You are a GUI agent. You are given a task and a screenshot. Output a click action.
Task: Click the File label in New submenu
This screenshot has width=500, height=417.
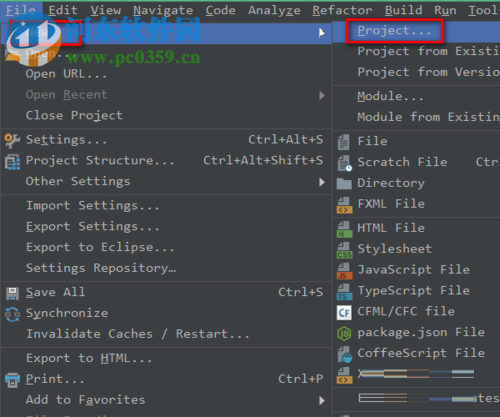pos(372,141)
